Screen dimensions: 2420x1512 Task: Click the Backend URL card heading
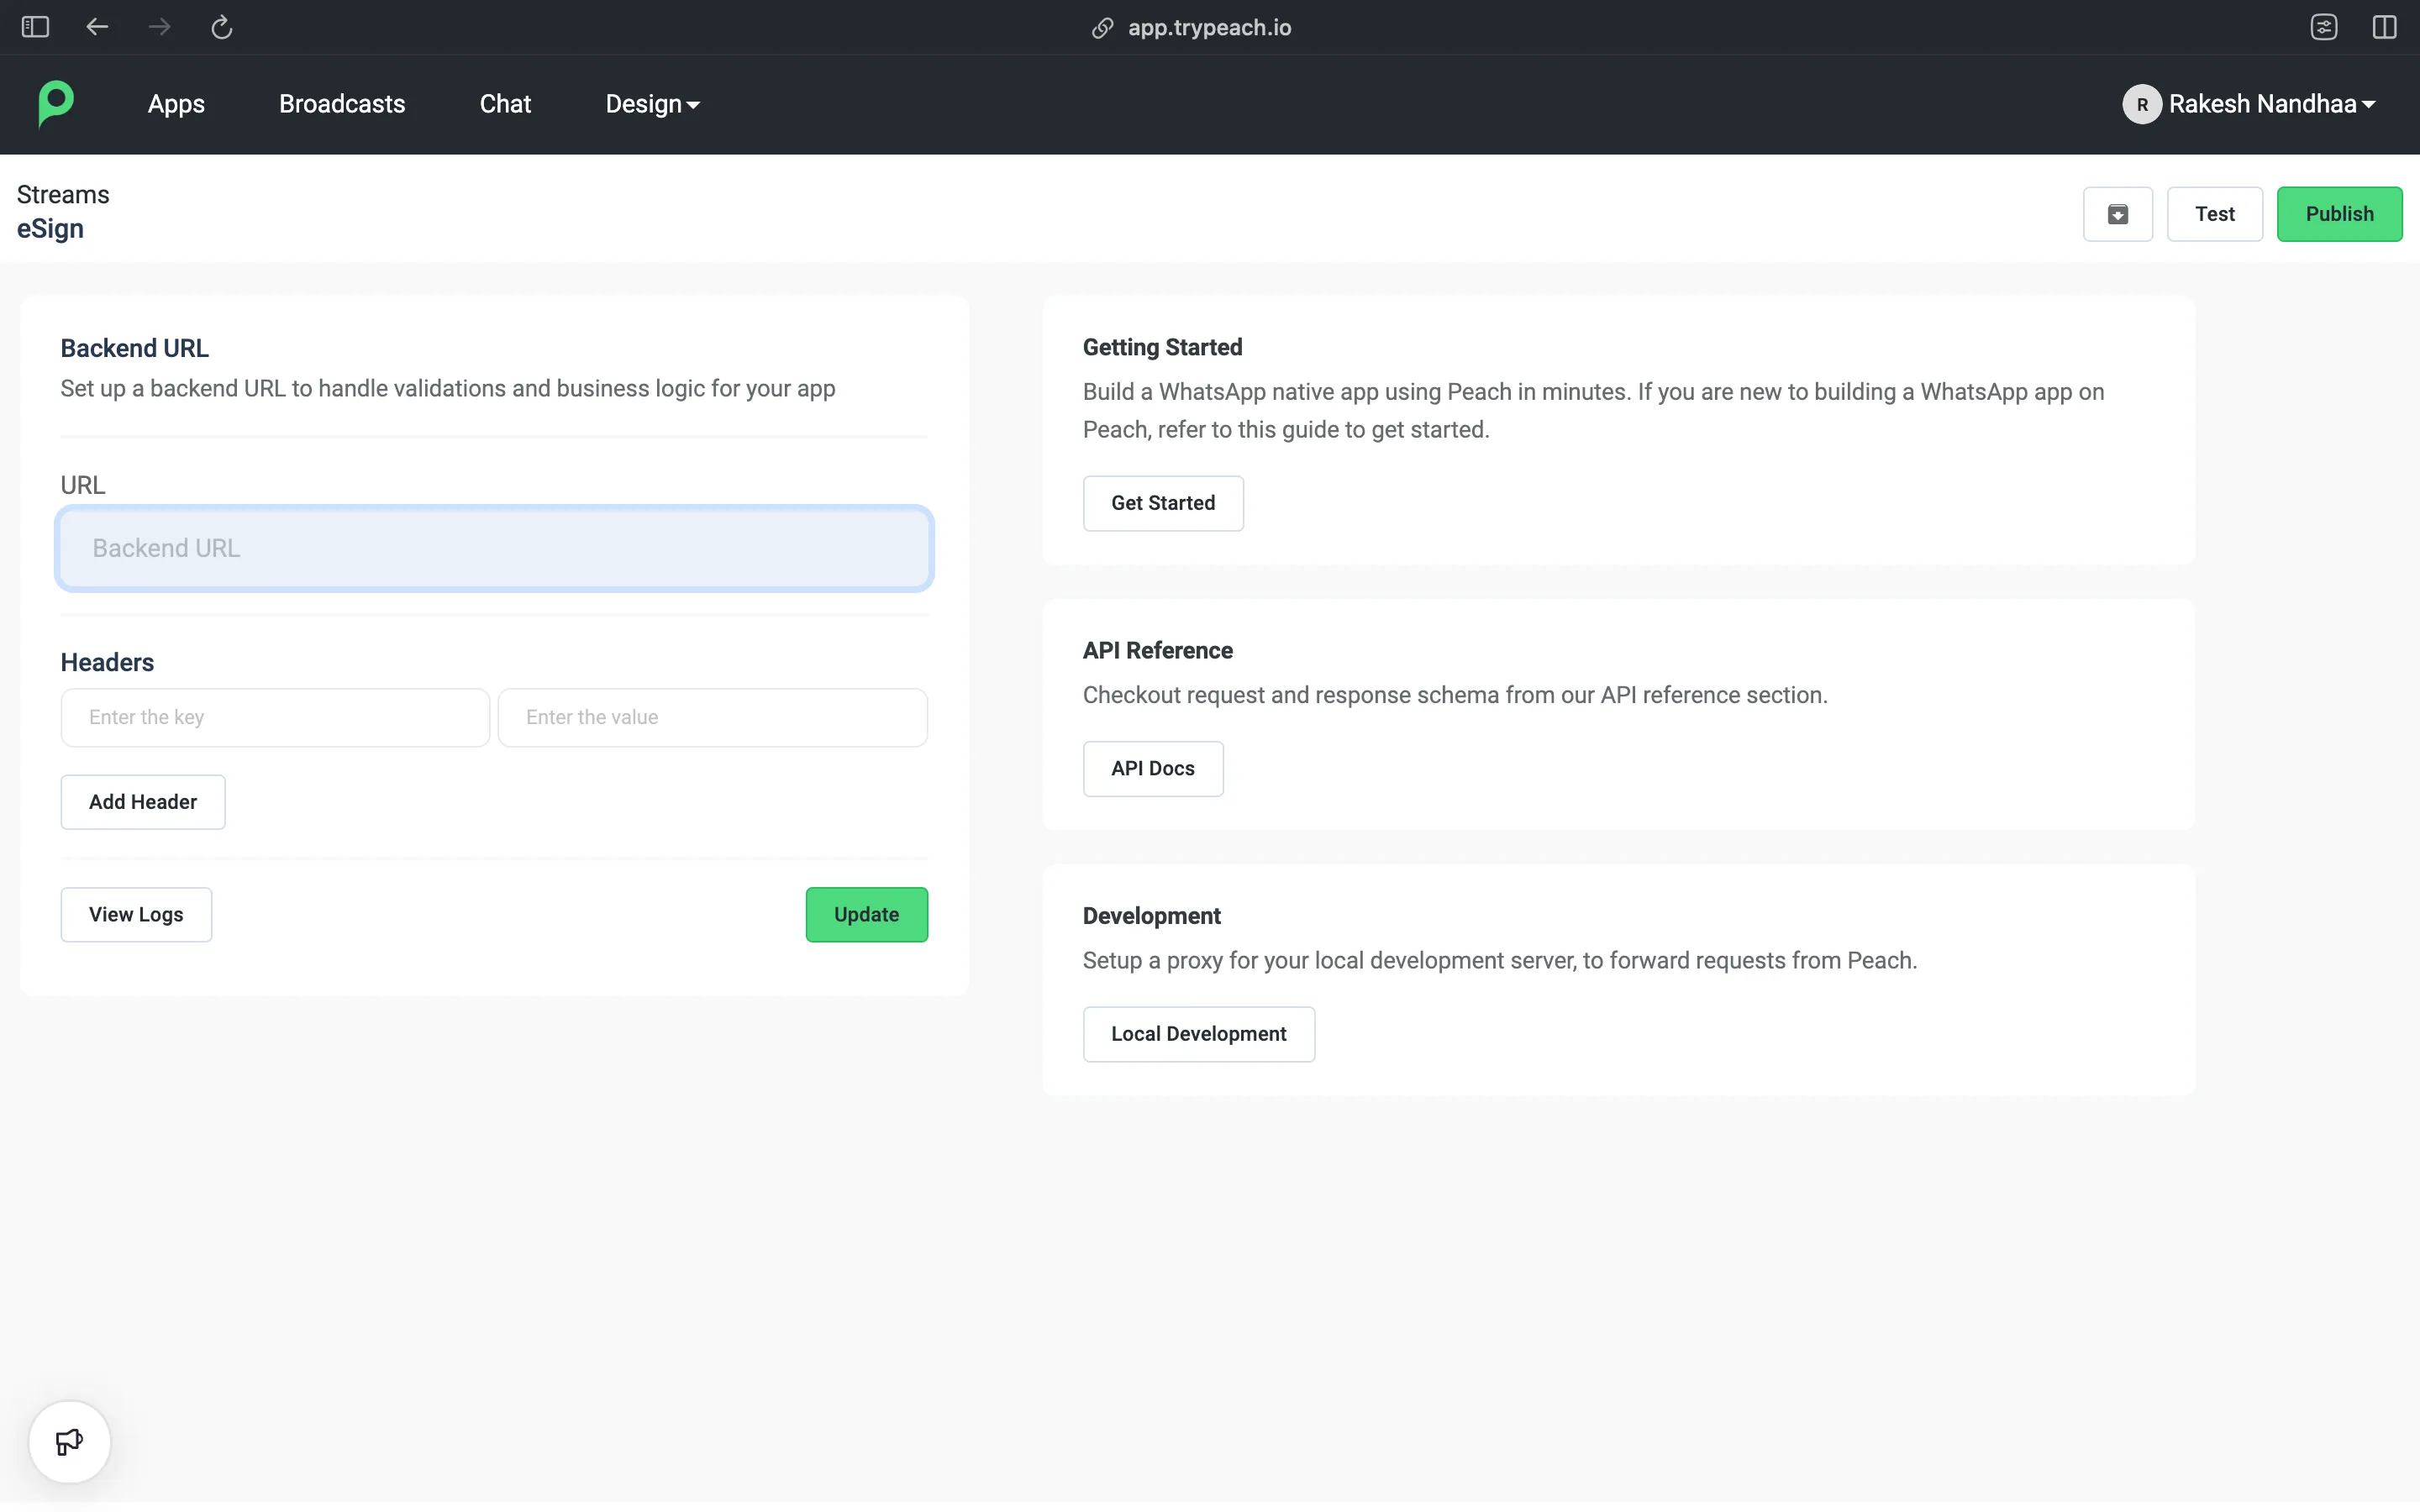pos(135,348)
